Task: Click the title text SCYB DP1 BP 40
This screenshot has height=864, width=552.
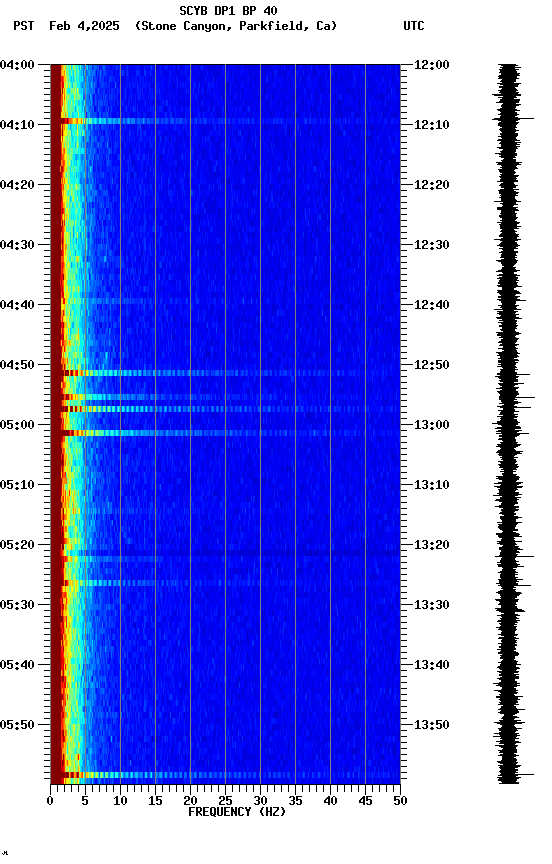Action: click(228, 11)
